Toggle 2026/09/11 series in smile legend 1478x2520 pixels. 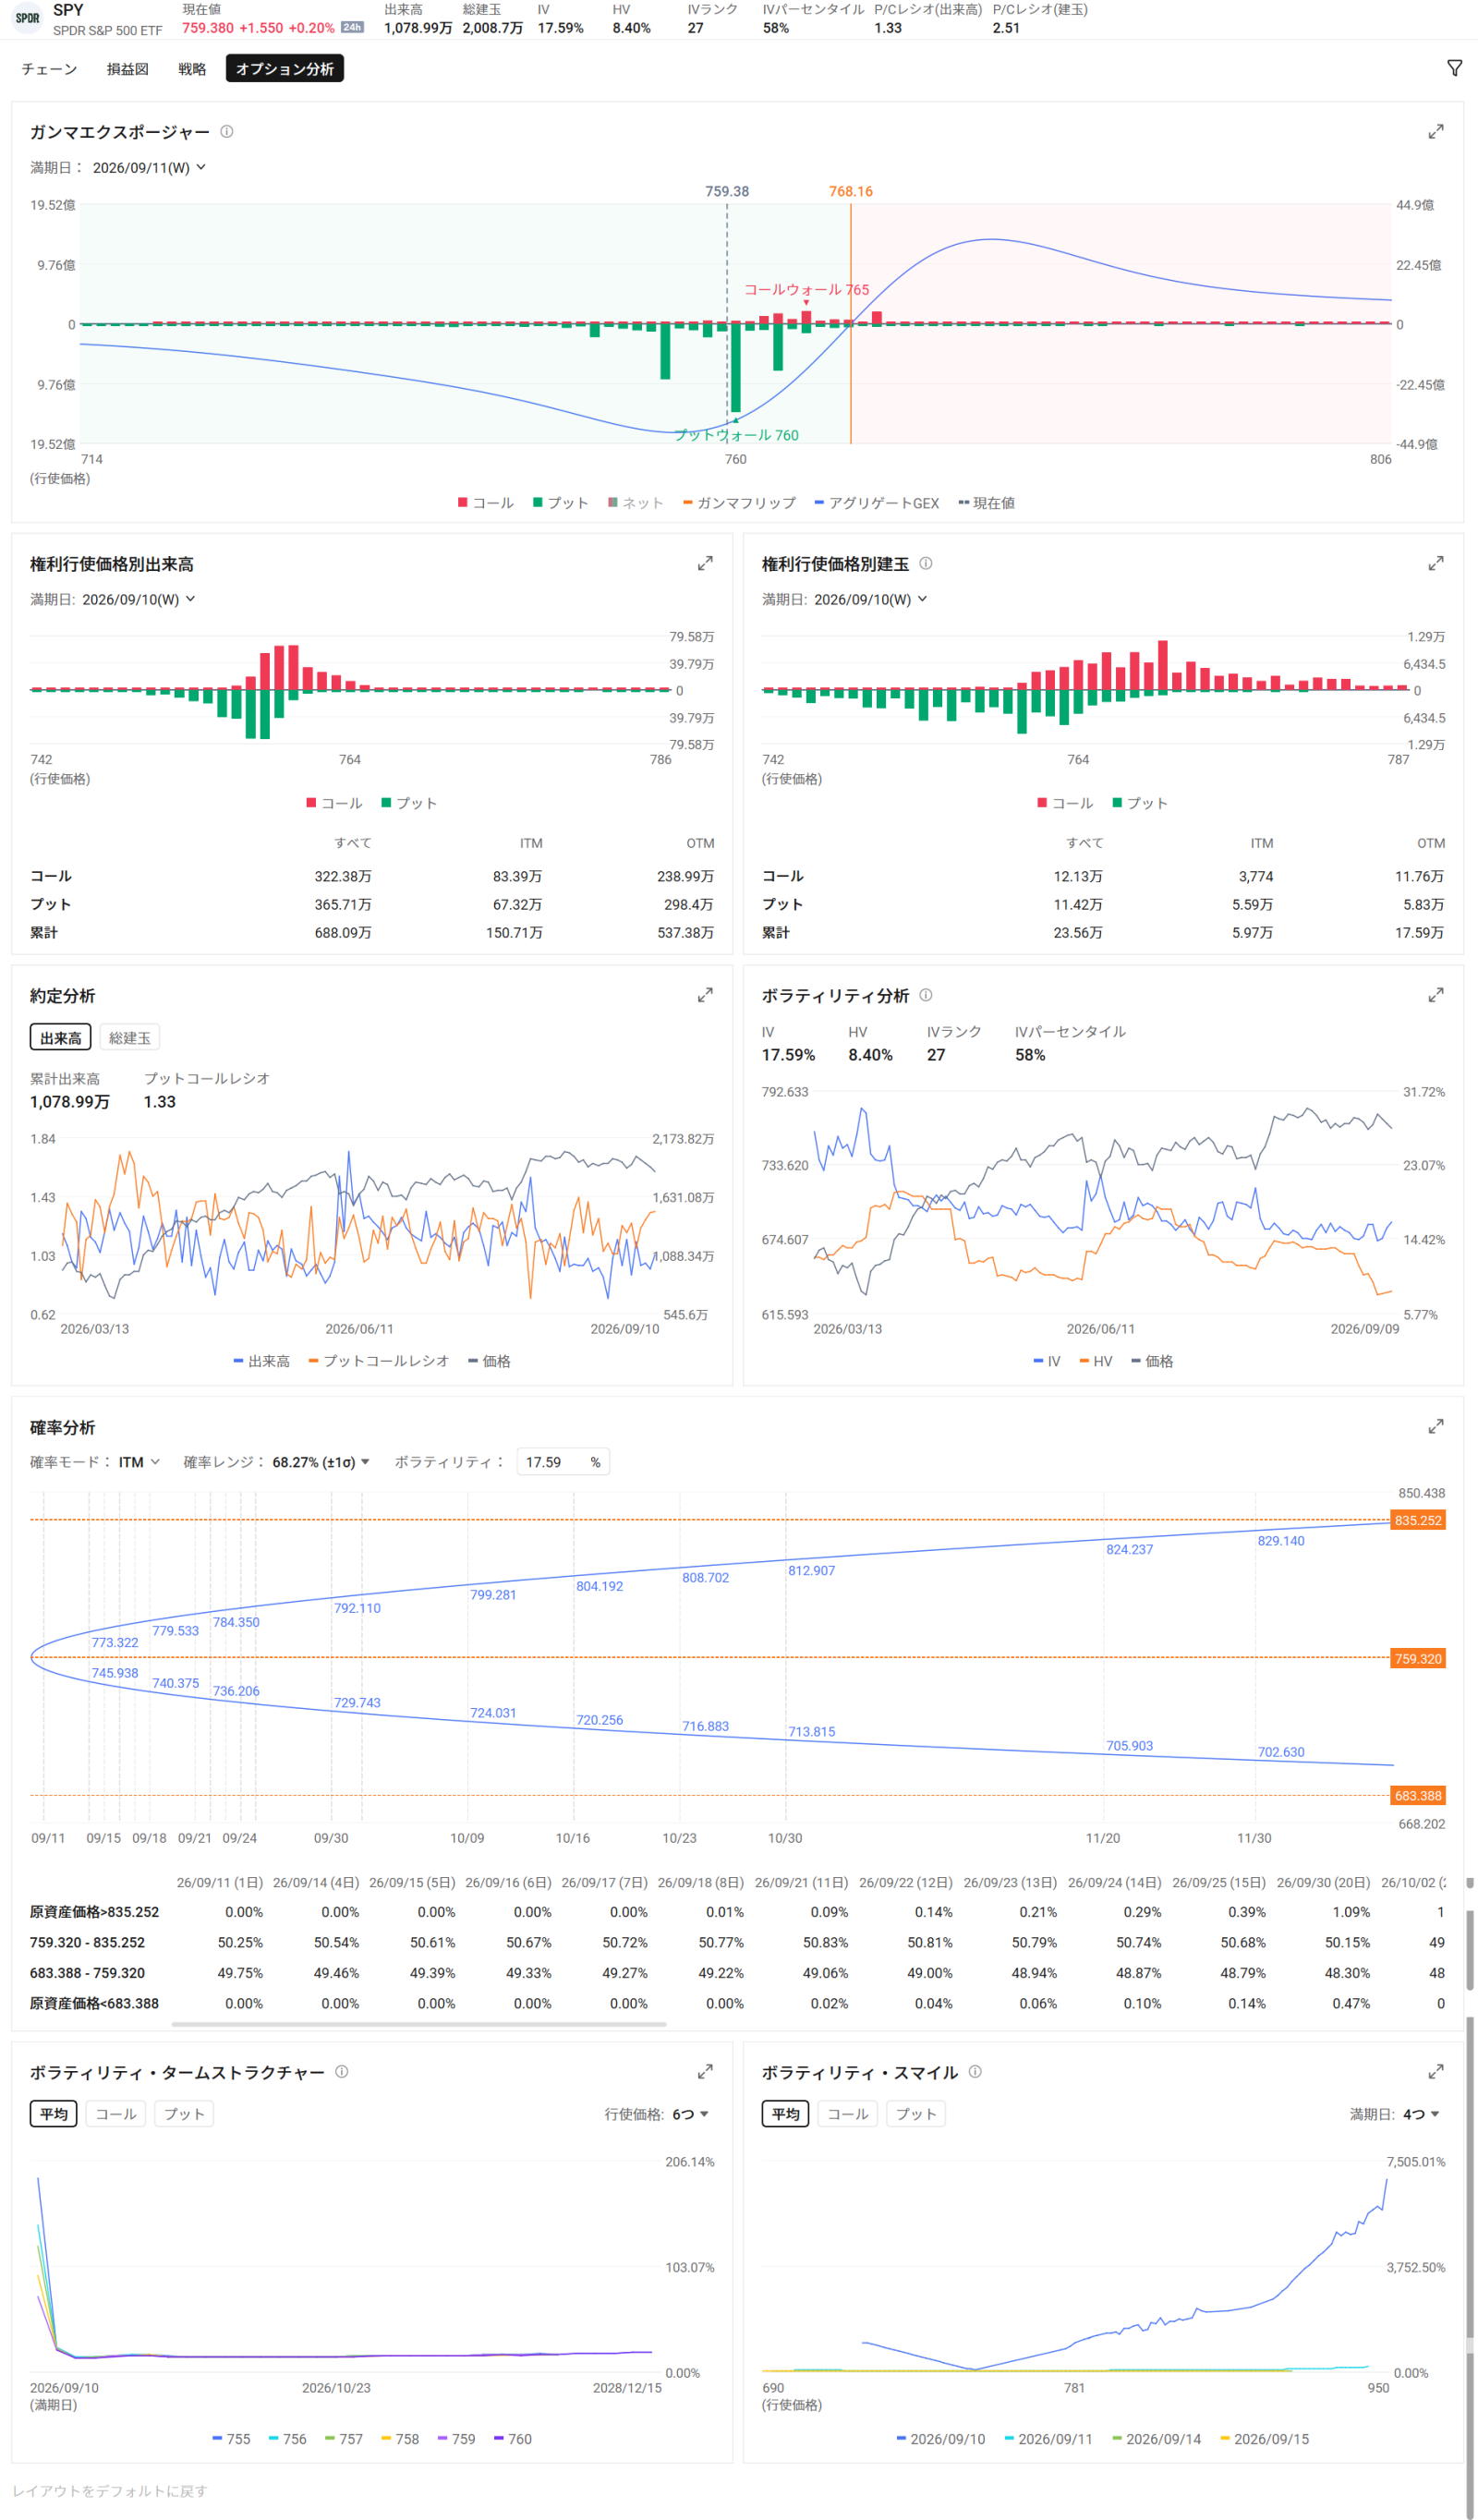point(1049,2440)
